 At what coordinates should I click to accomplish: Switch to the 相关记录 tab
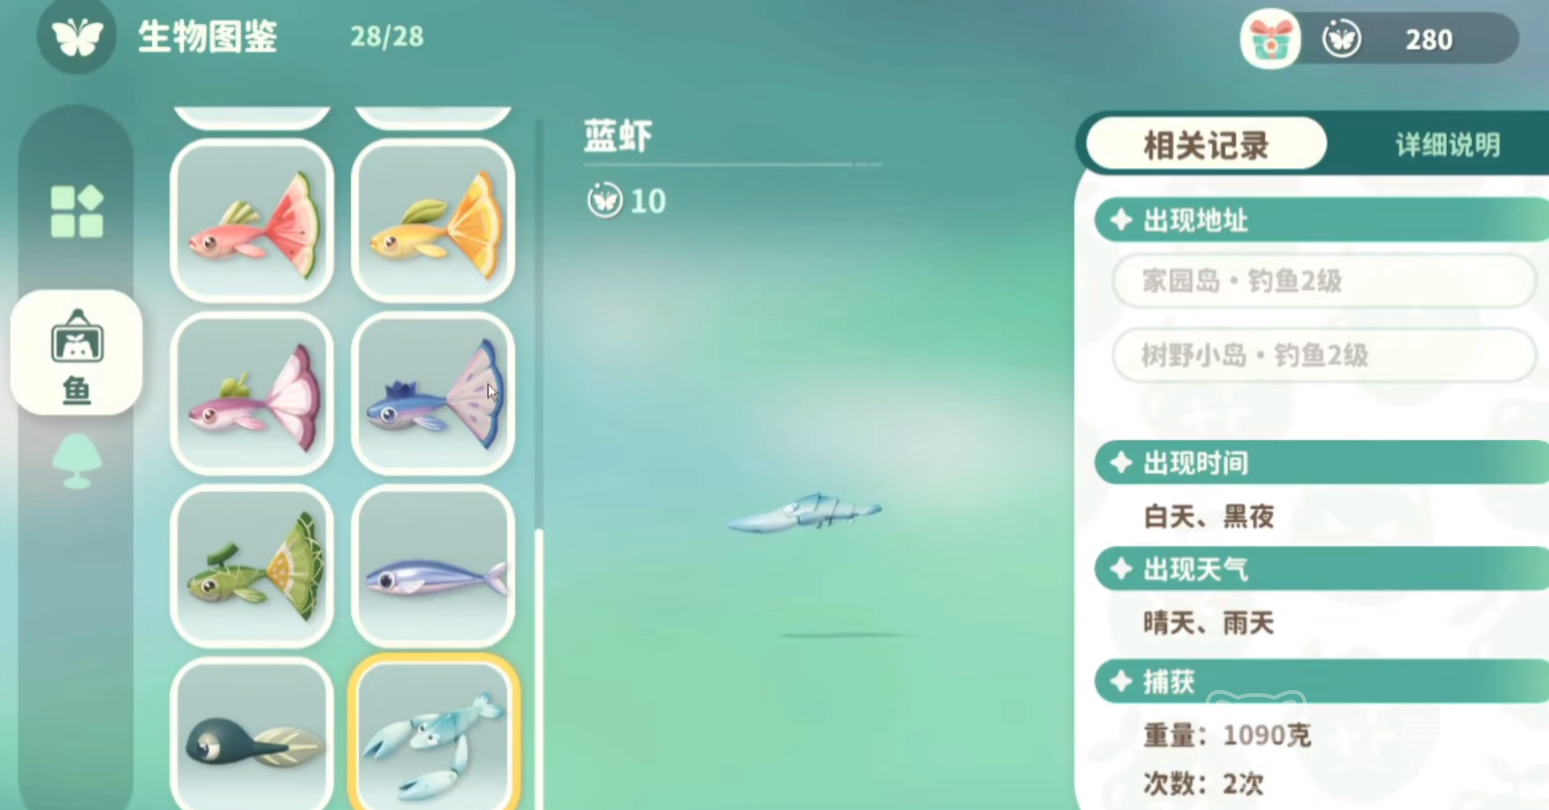pyautogui.click(x=1206, y=145)
